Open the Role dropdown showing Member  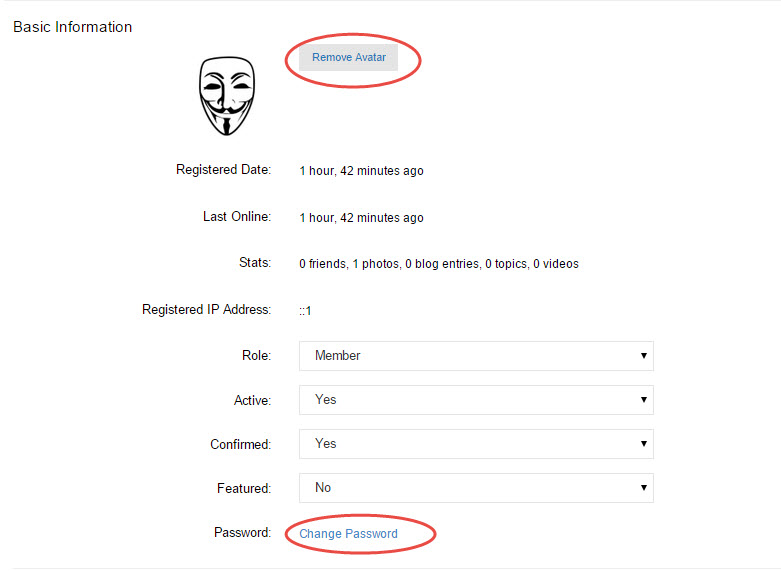pyautogui.click(x=476, y=356)
